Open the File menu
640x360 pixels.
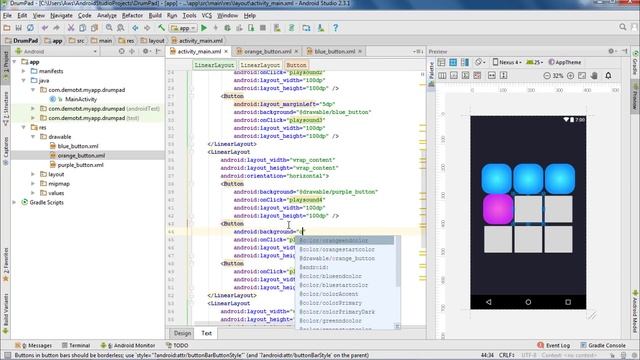[x=7, y=16]
